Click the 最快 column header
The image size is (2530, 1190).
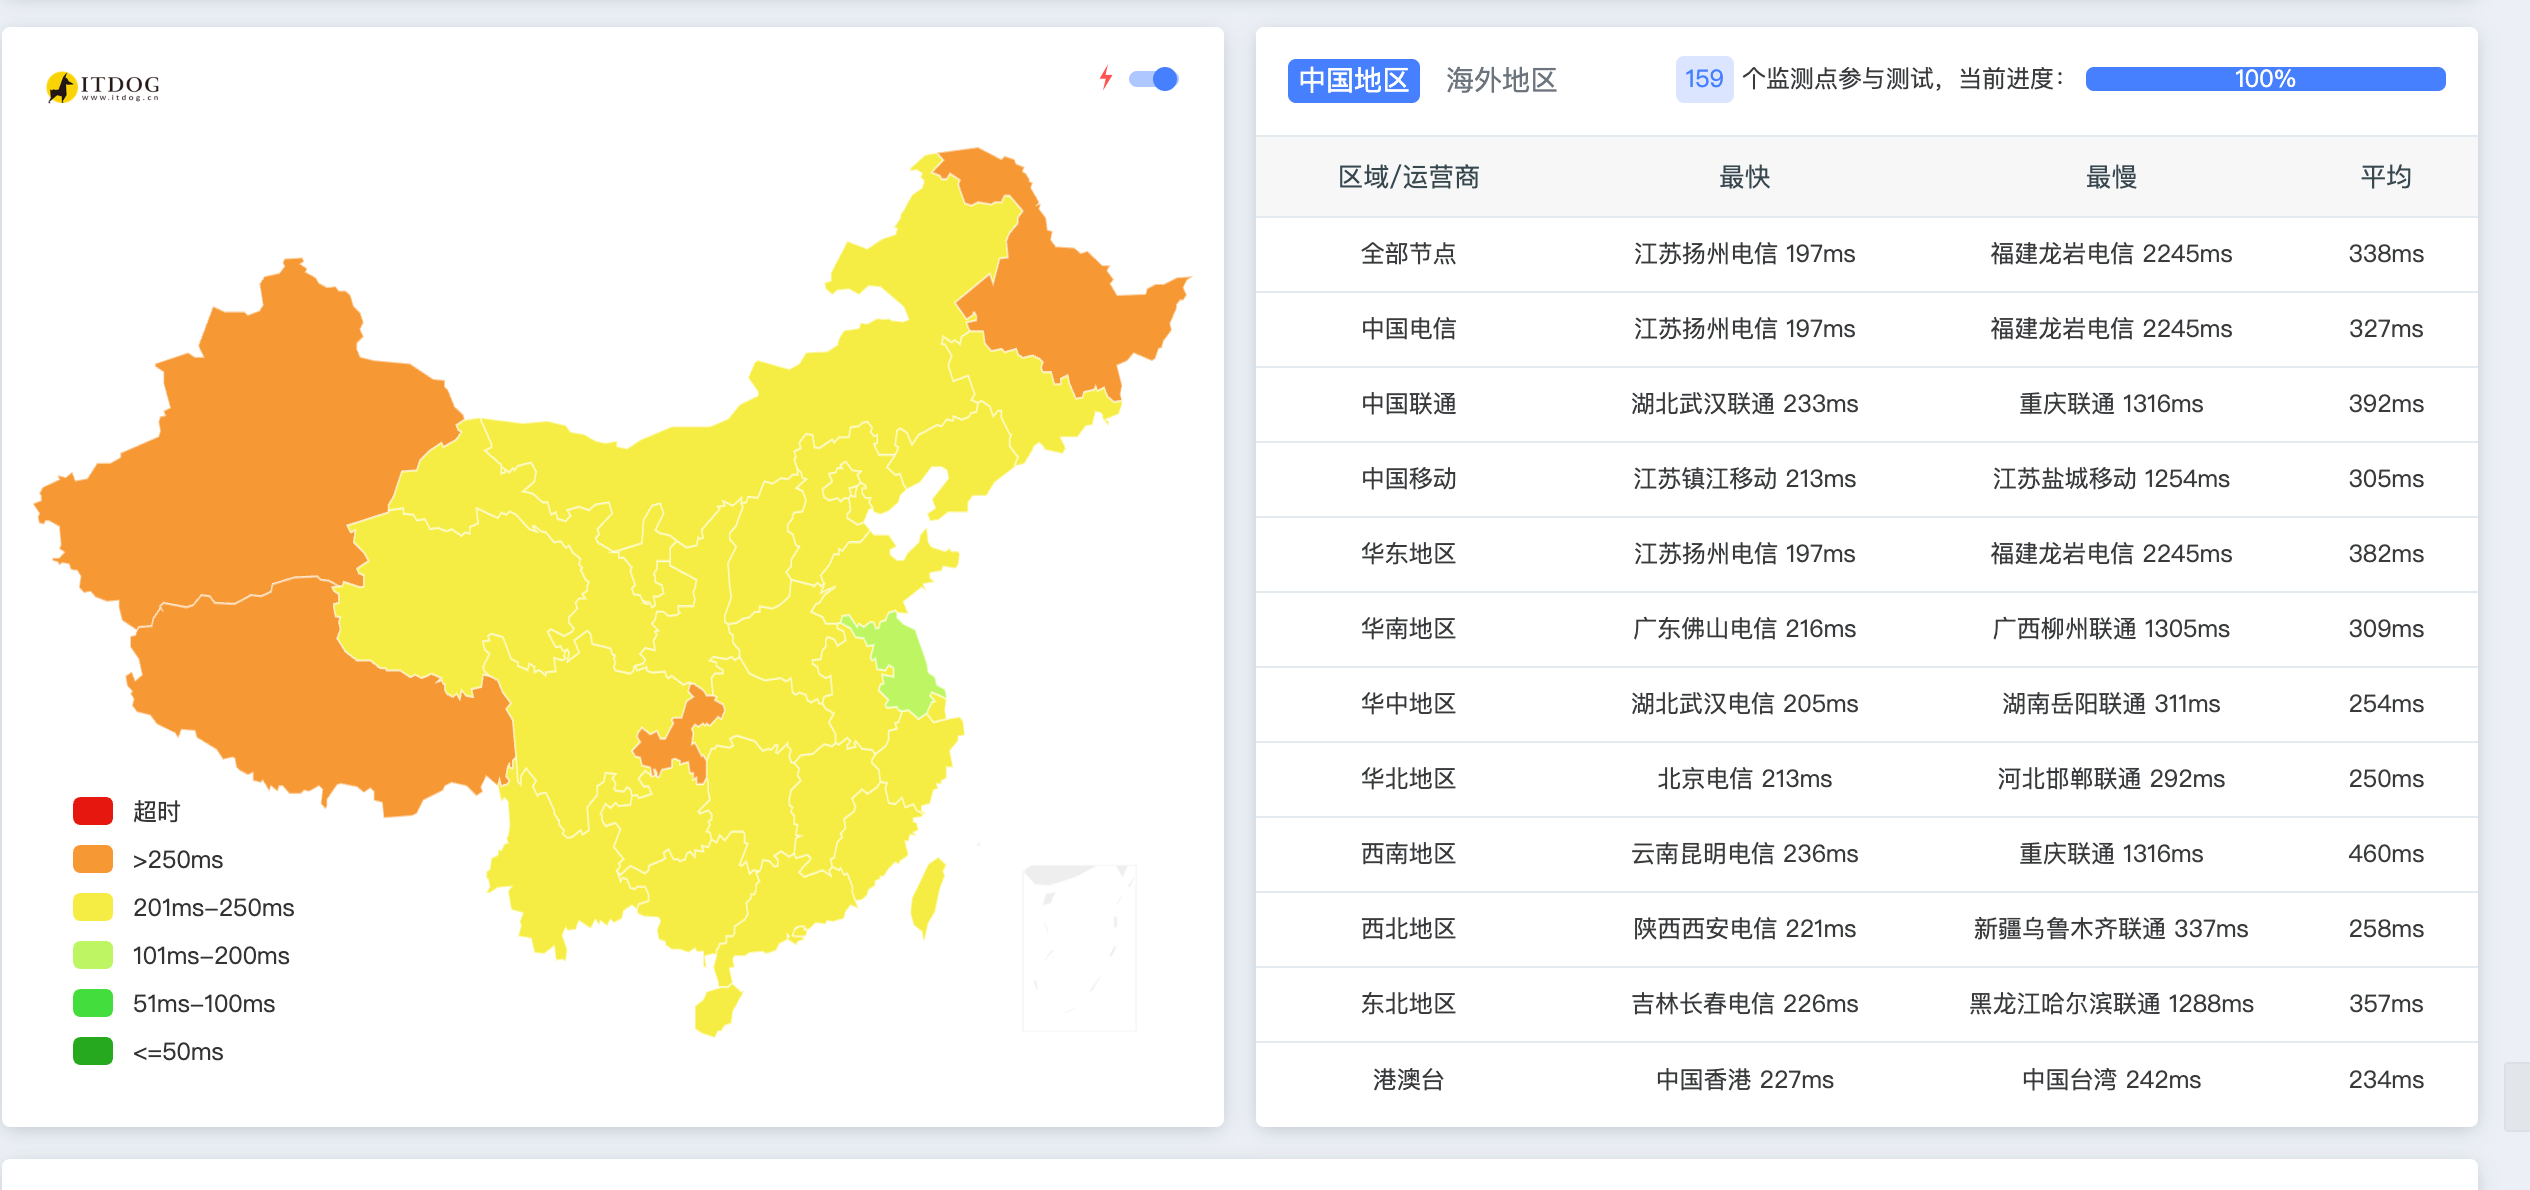tap(1744, 177)
